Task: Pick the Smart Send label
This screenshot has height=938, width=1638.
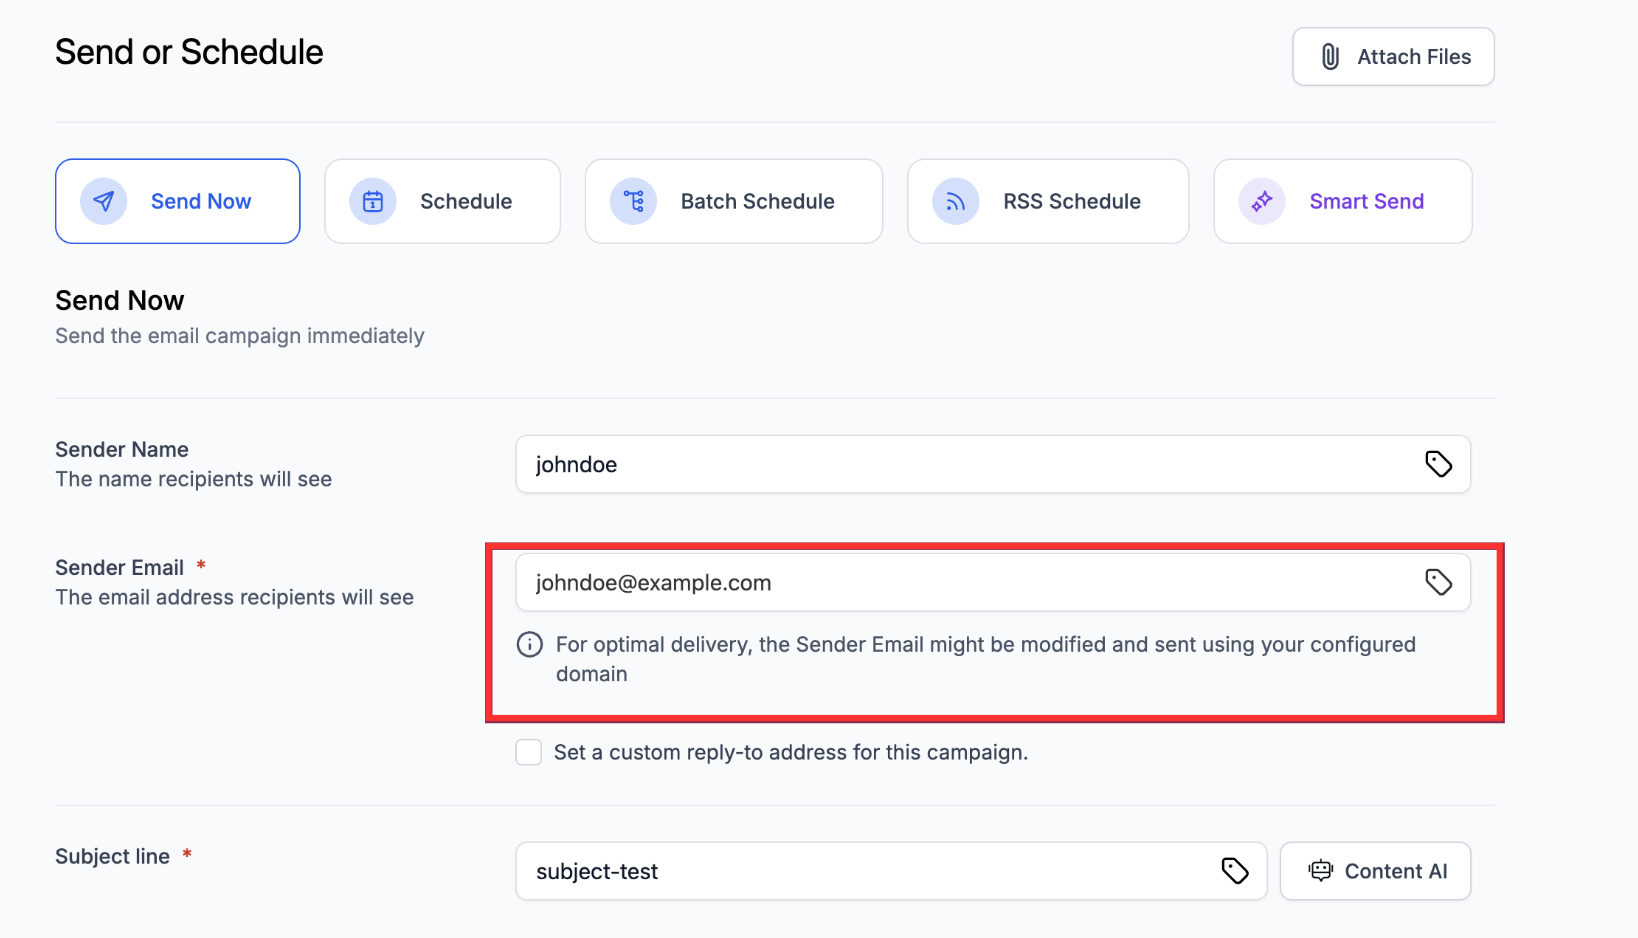Action: [1366, 201]
